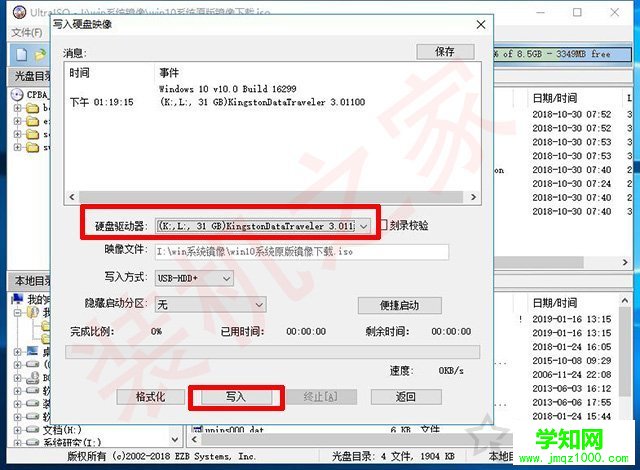Click the message list horizontal scrollbar track

[271, 197]
